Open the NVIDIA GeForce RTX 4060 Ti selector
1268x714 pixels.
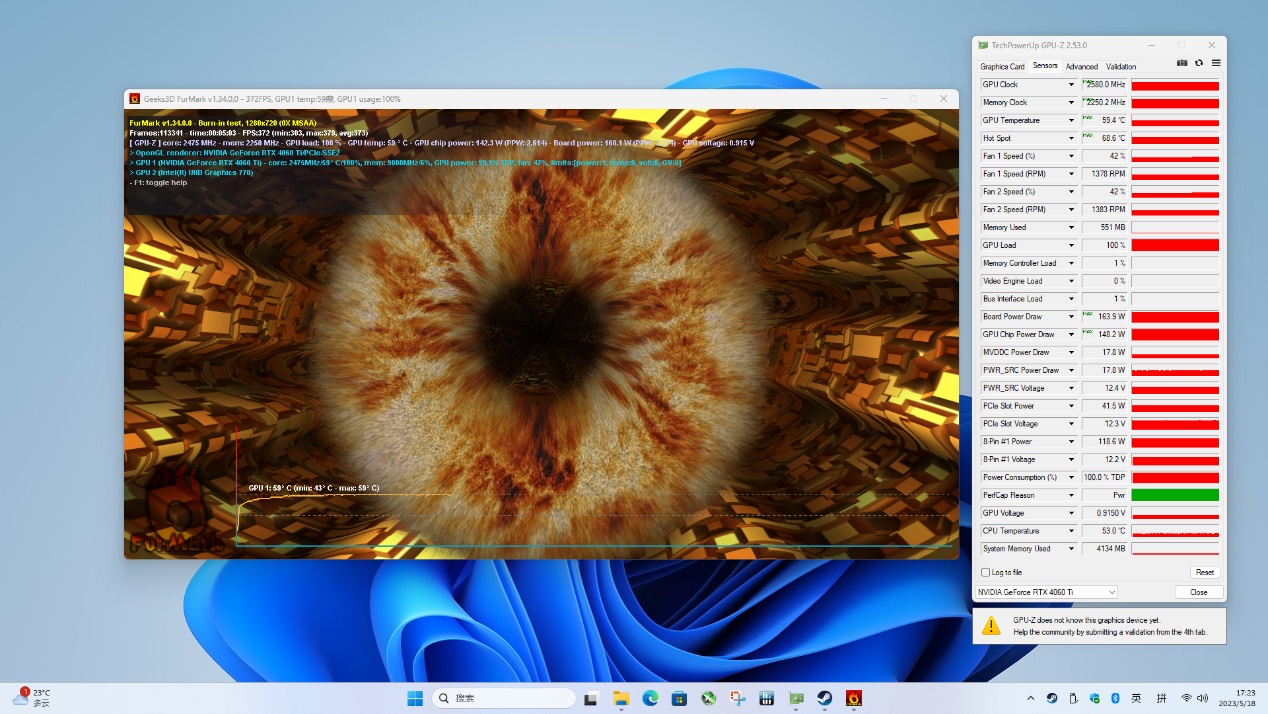coord(1045,592)
